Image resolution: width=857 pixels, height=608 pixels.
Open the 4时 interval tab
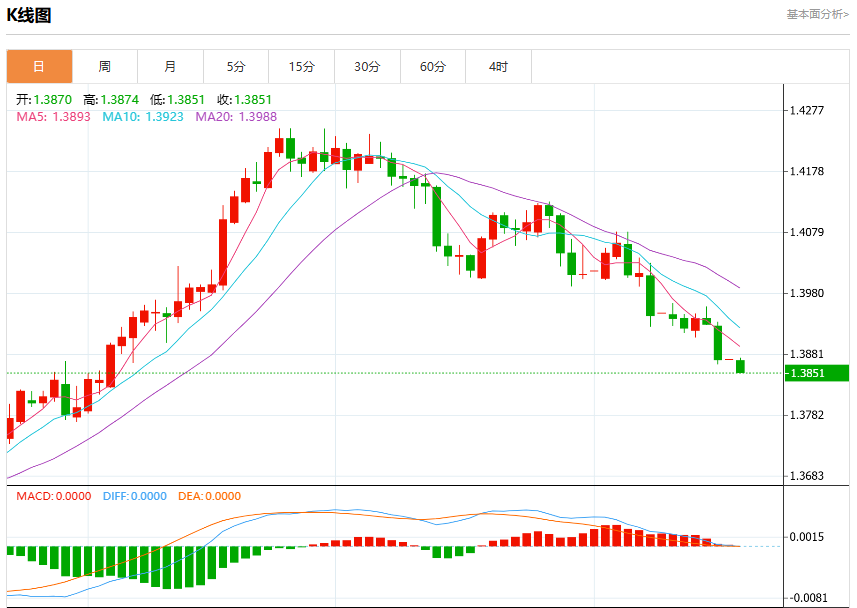pyautogui.click(x=498, y=67)
